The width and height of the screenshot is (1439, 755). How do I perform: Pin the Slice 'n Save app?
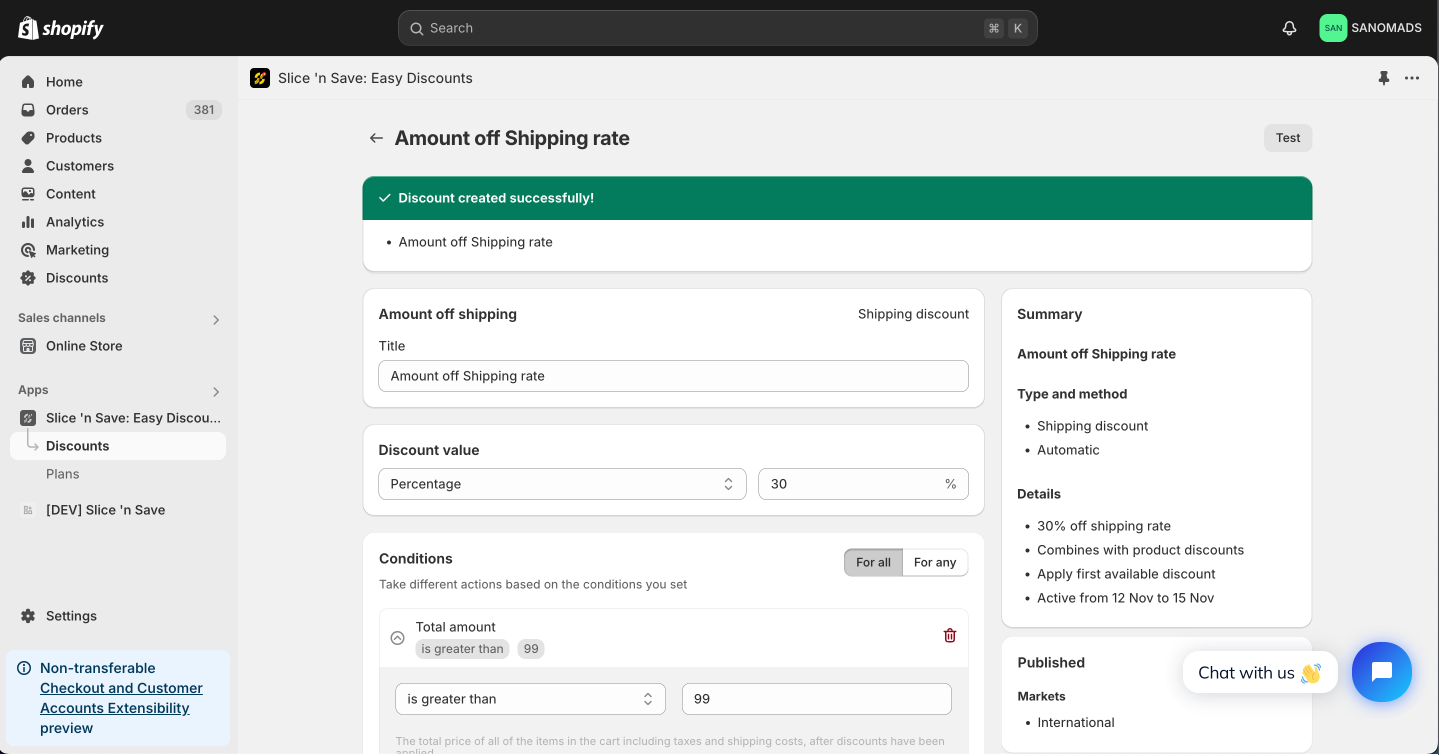1384,78
